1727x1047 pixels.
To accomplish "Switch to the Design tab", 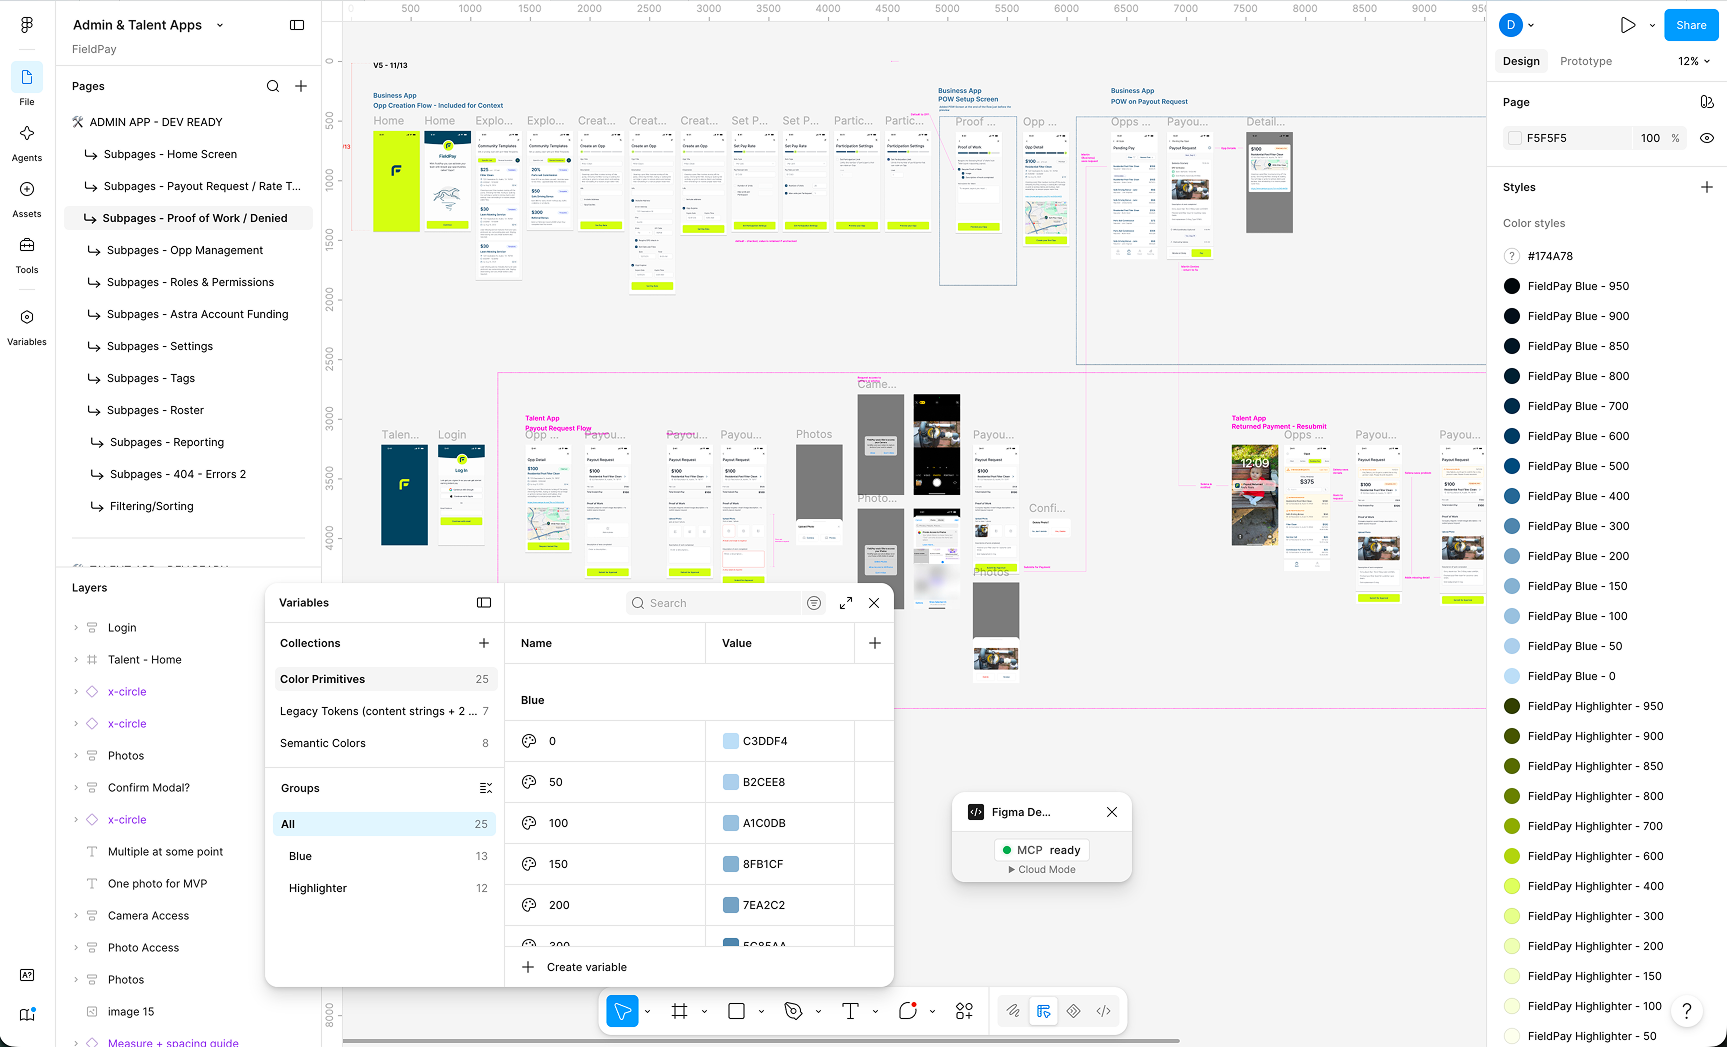I will [x=1521, y=61].
